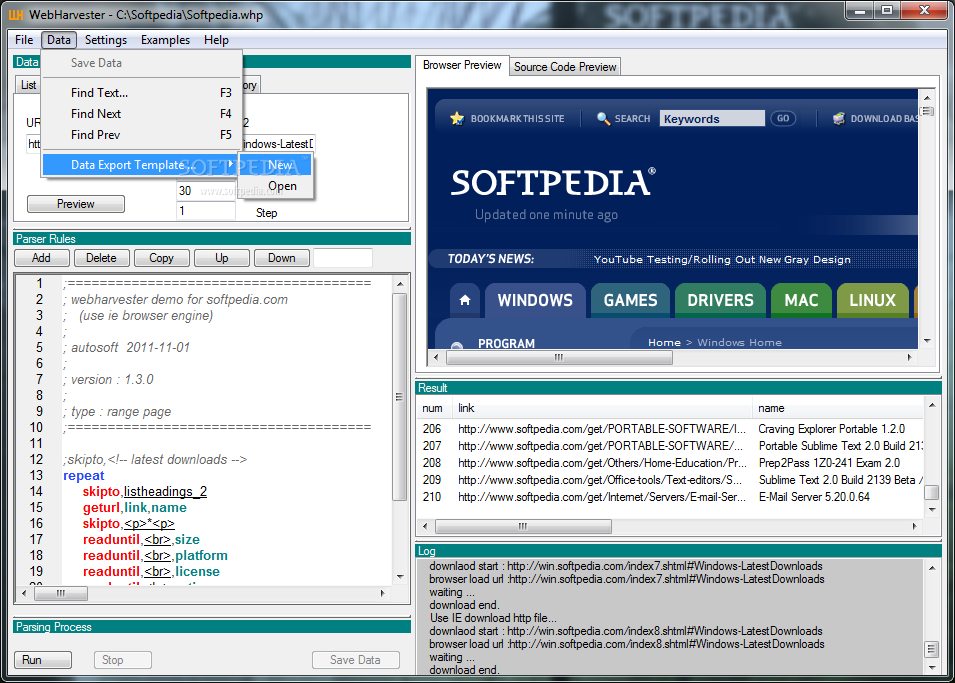
Task: Click Log panel scroll down arrow
Action: pos(931,668)
